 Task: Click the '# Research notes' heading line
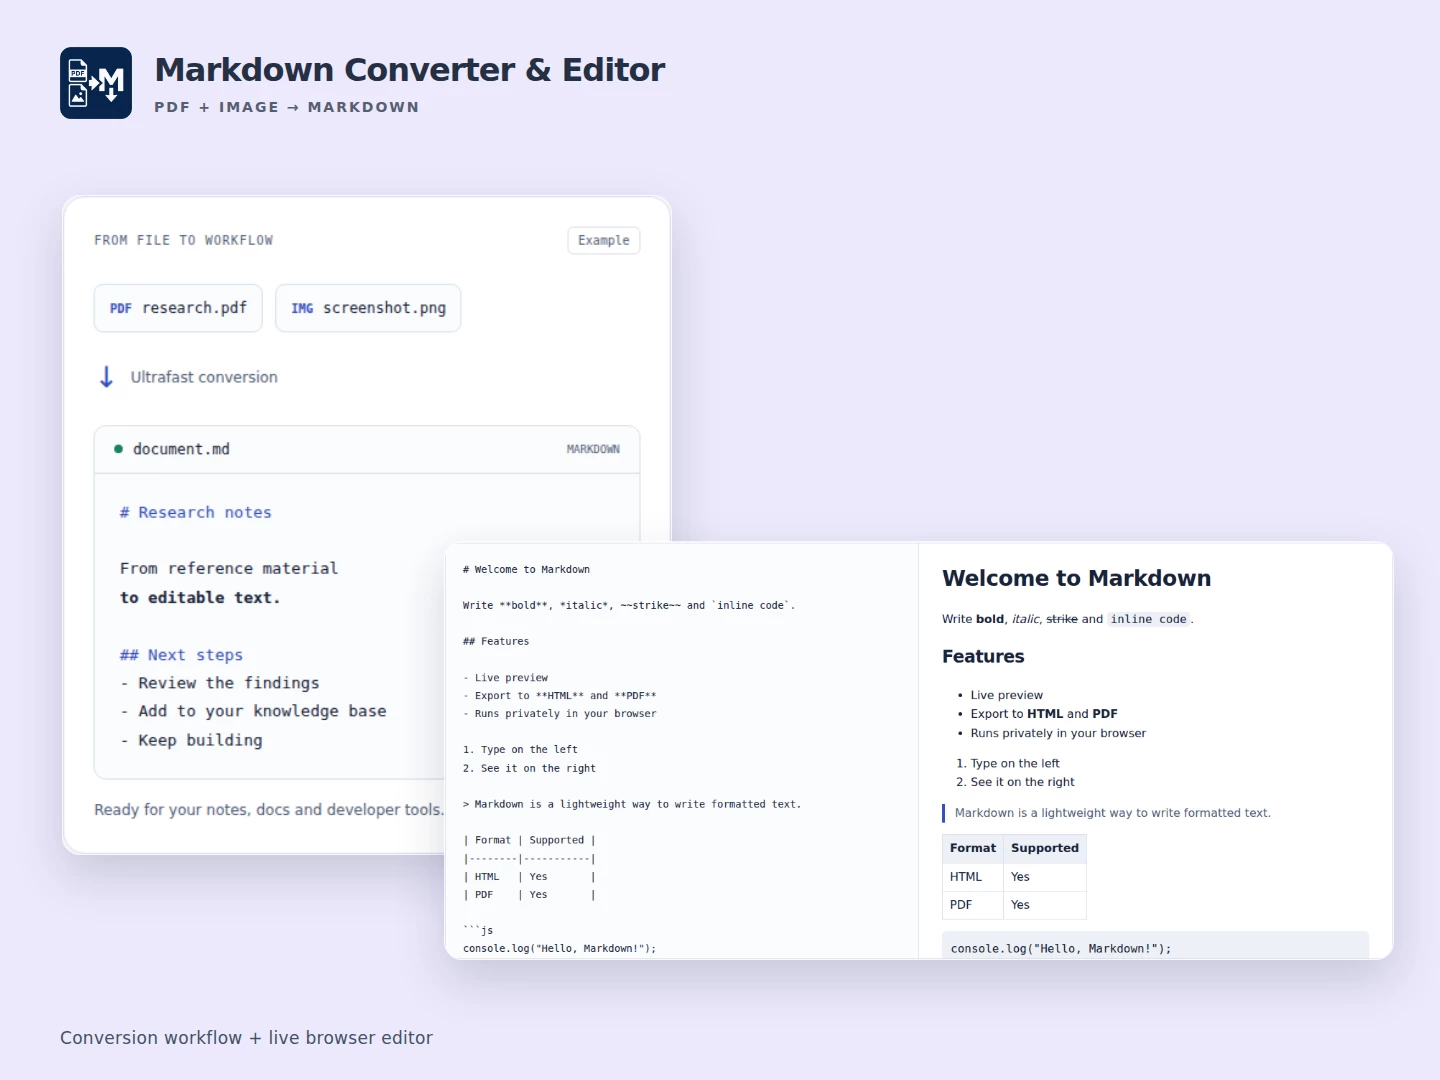pyautogui.click(x=196, y=512)
